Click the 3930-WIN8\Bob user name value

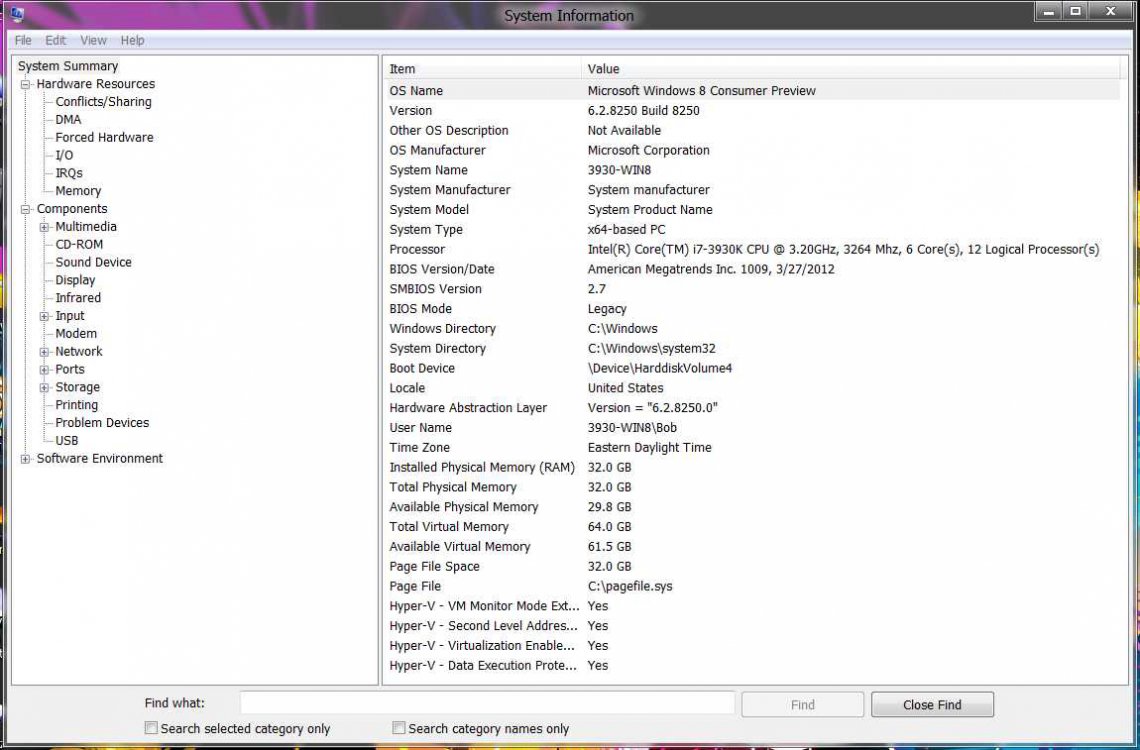pyautogui.click(x=632, y=427)
